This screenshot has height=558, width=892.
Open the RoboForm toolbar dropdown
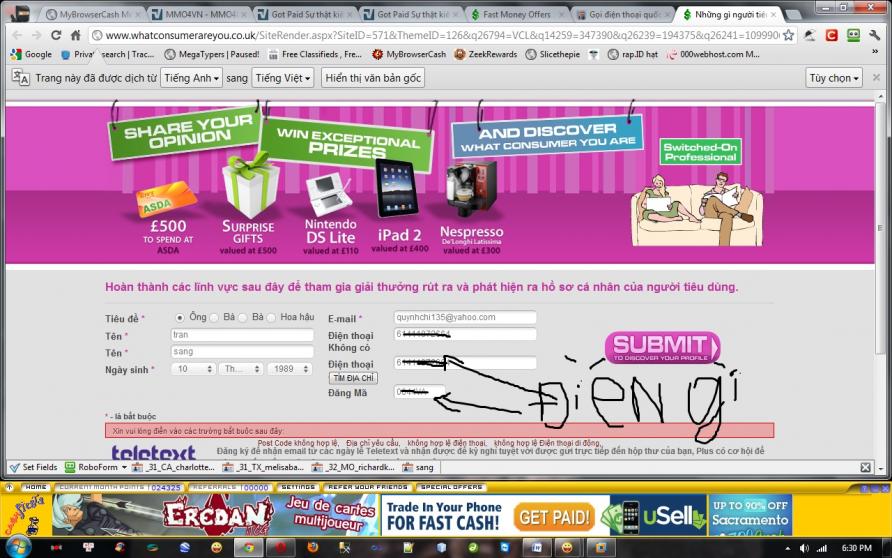click(x=124, y=468)
